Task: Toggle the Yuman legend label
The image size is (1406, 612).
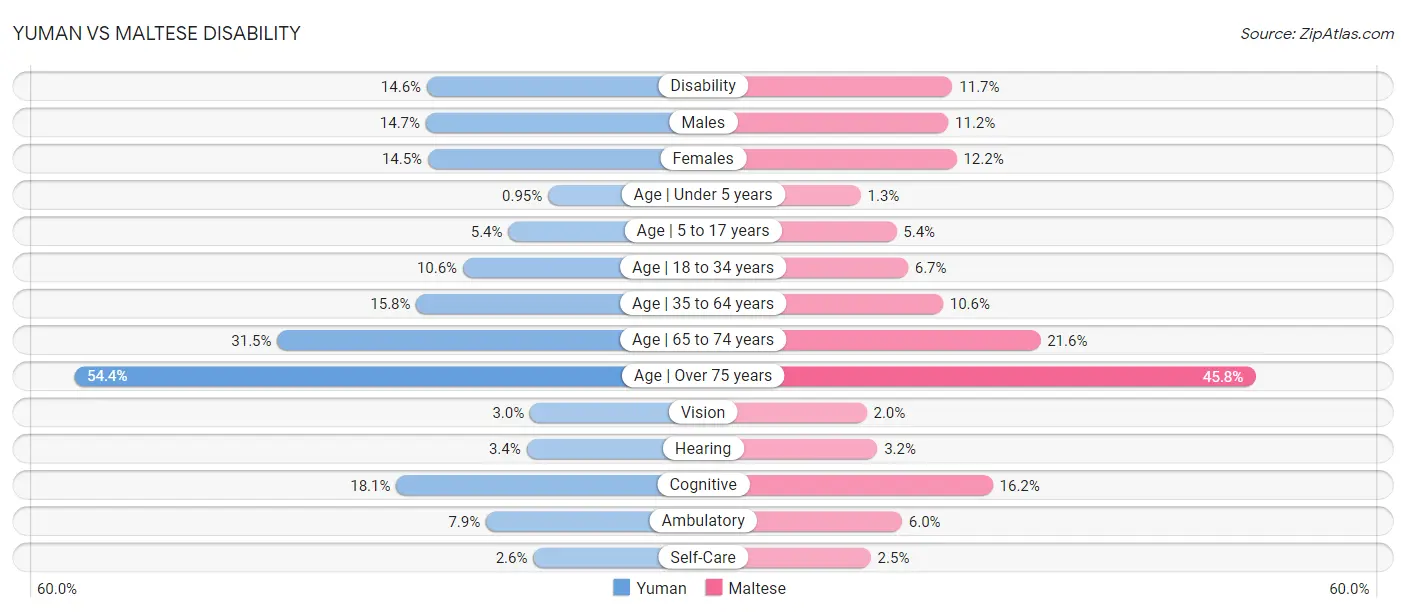Action: [x=661, y=588]
